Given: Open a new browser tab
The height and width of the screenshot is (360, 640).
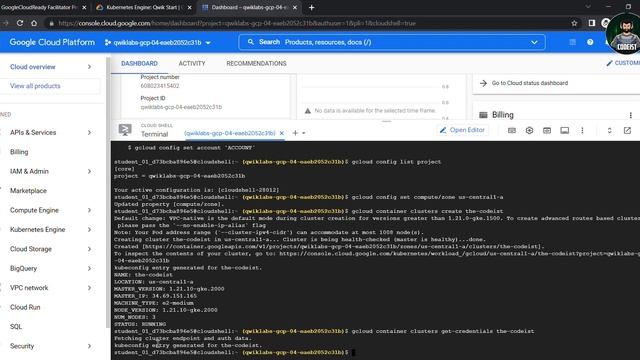Looking at the screenshot, I should tap(311, 7).
